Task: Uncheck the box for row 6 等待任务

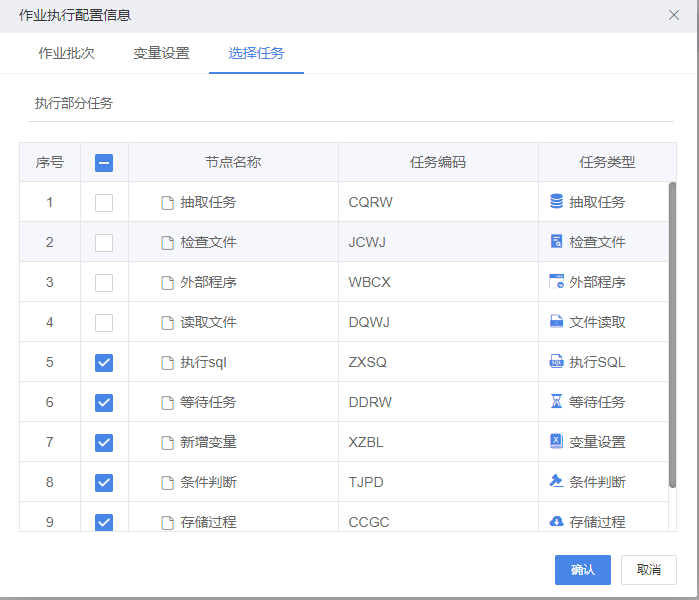Action: click(x=104, y=403)
